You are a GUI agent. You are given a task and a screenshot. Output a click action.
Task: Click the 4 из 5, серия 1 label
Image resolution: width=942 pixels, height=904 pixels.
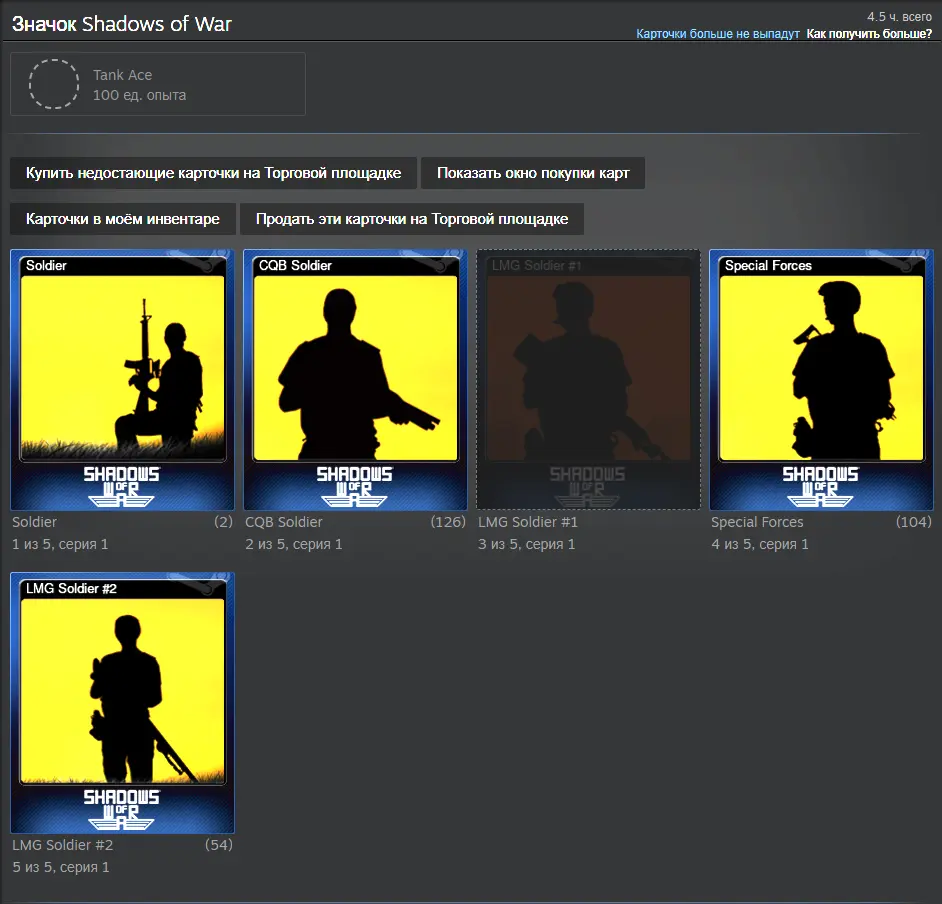760,544
